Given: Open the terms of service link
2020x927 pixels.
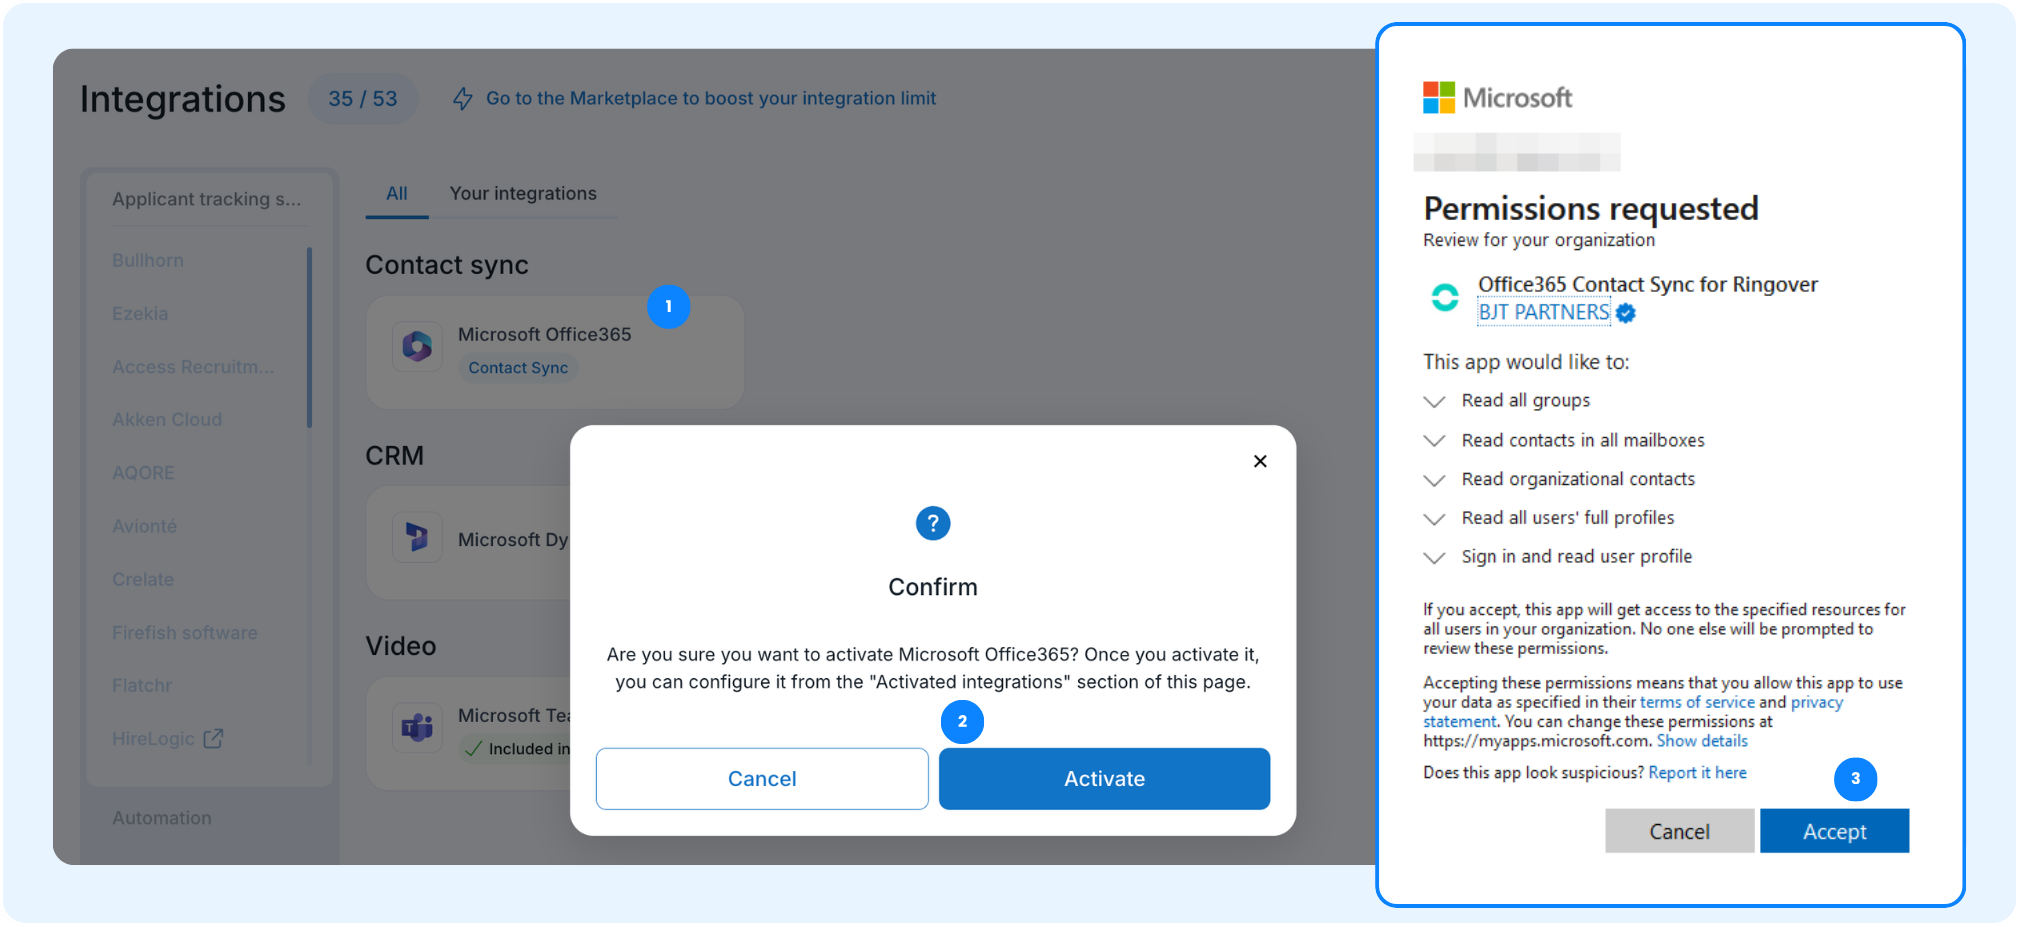Looking at the screenshot, I should (x=1697, y=702).
